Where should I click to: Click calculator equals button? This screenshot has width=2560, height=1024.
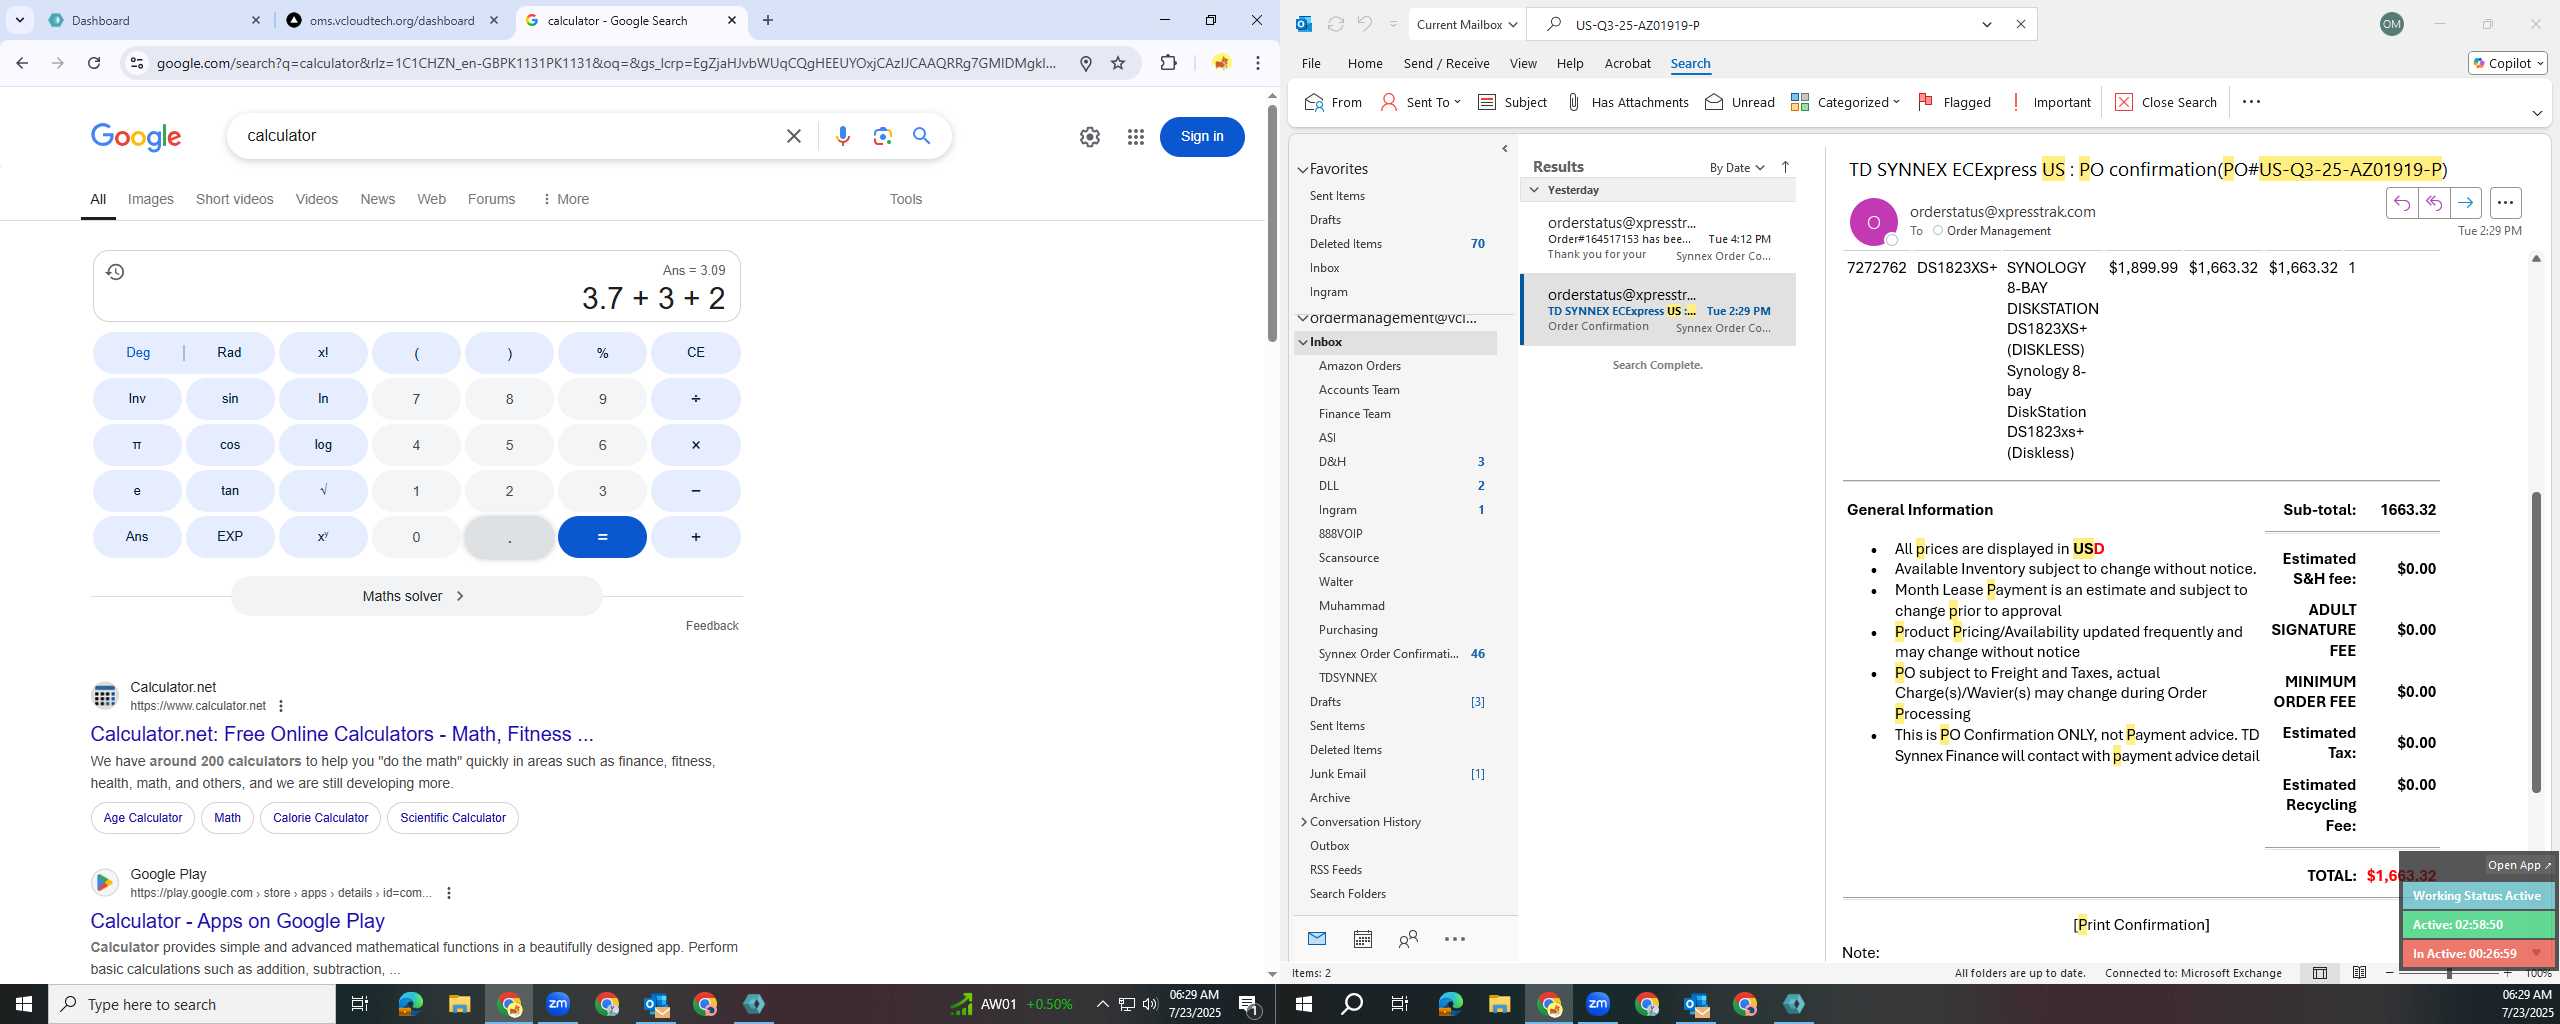pyautogui.click(x=602, y=537)
